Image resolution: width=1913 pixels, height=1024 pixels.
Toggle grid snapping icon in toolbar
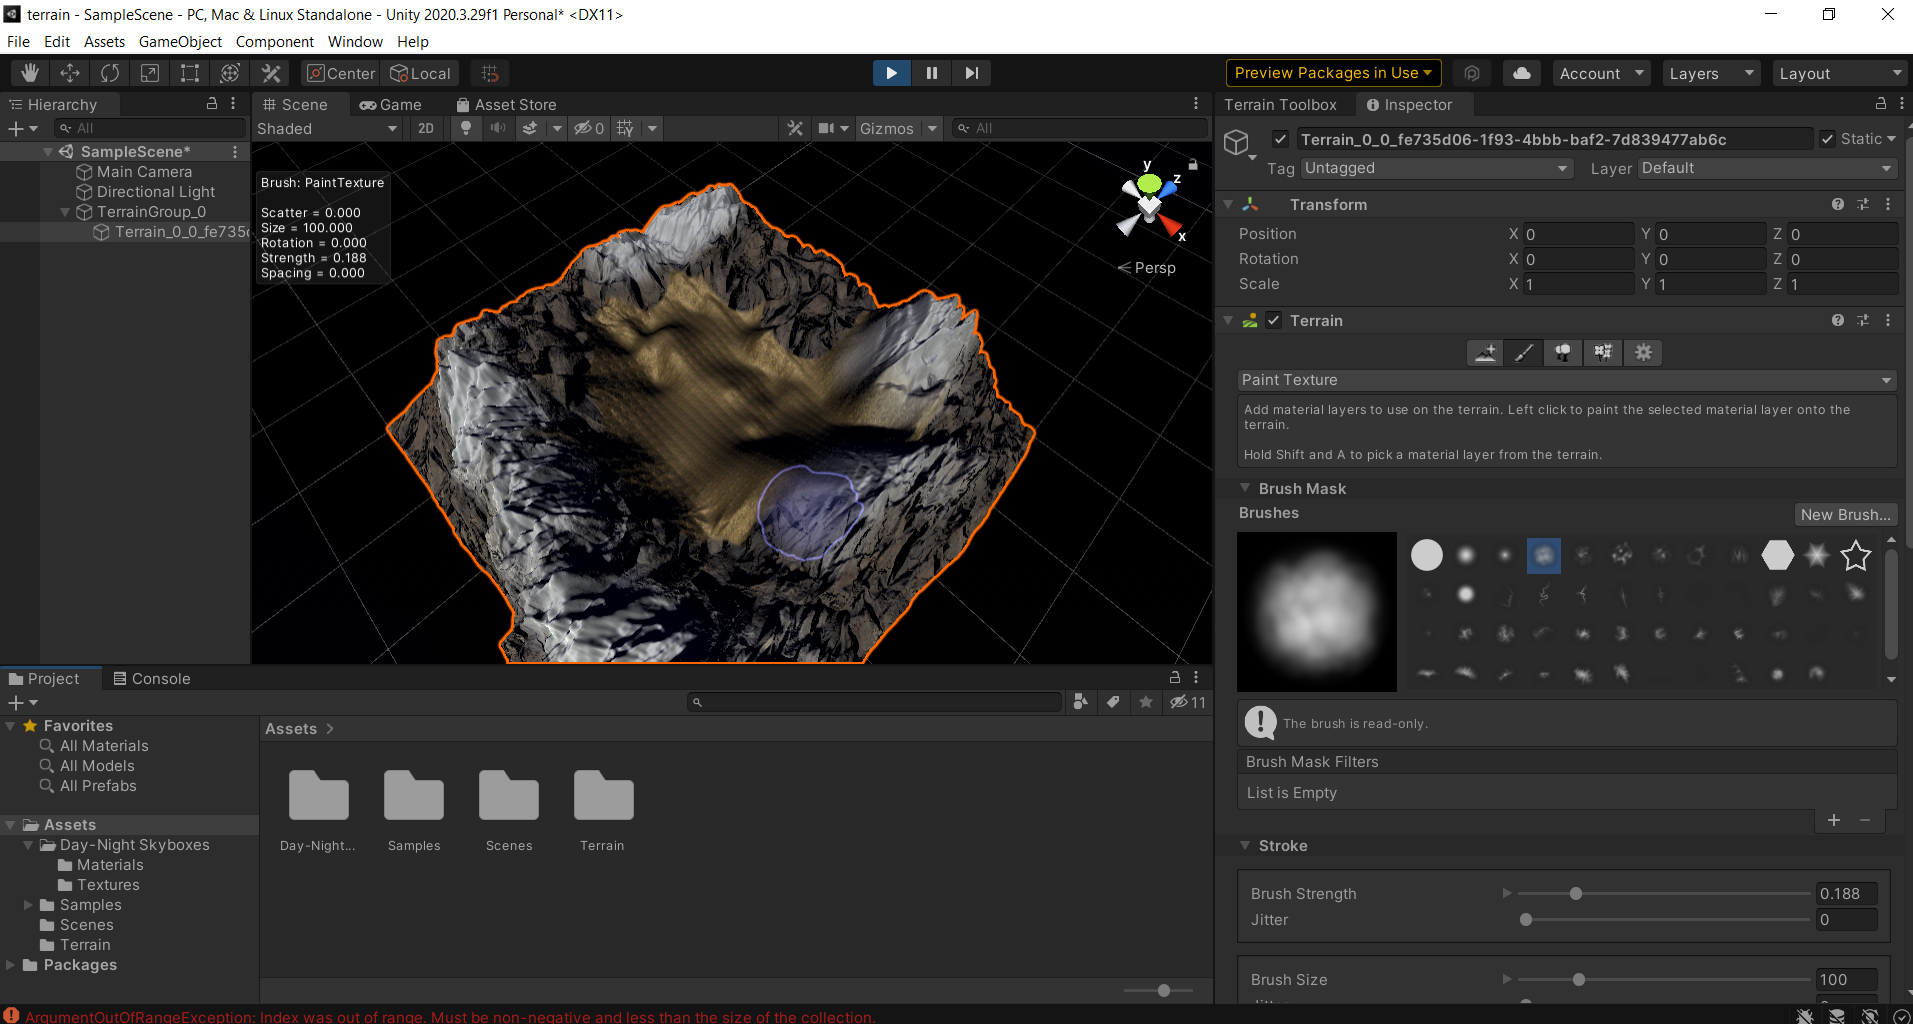(490, 73)
